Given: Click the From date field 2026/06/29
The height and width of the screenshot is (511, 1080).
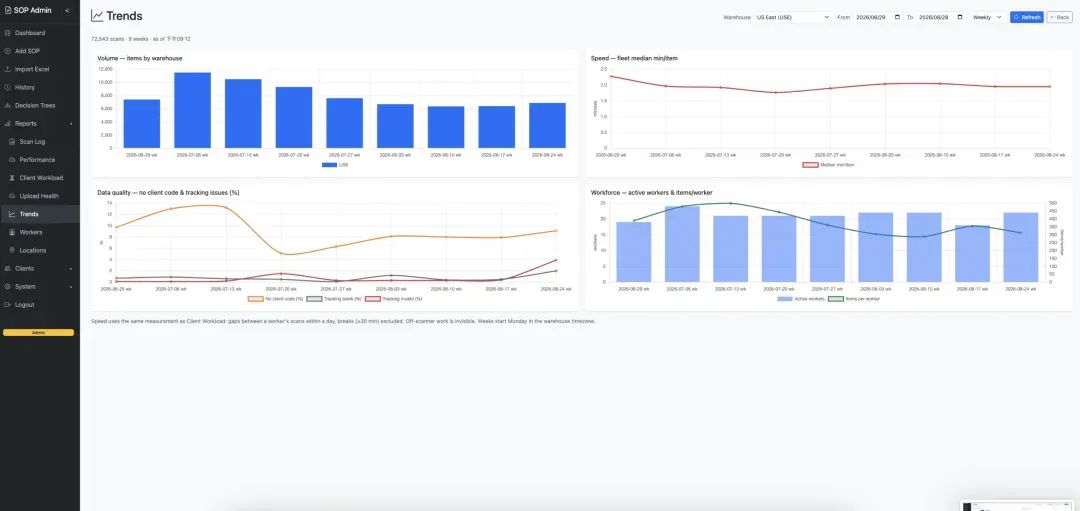Looking at the screenshot, I should [x=878, y=17].
